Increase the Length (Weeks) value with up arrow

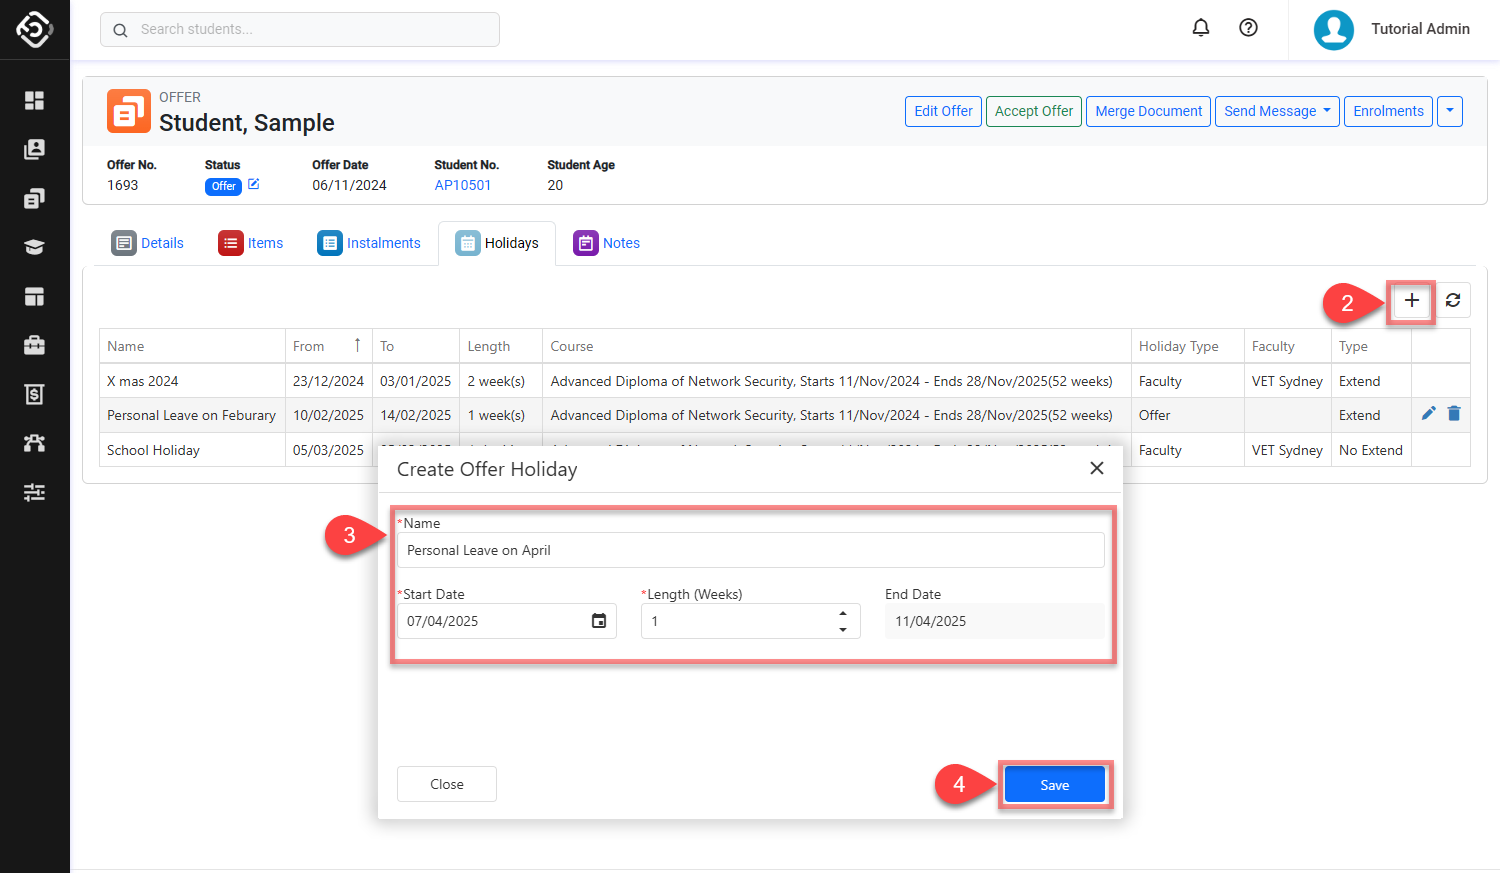[x=843, y=614]
